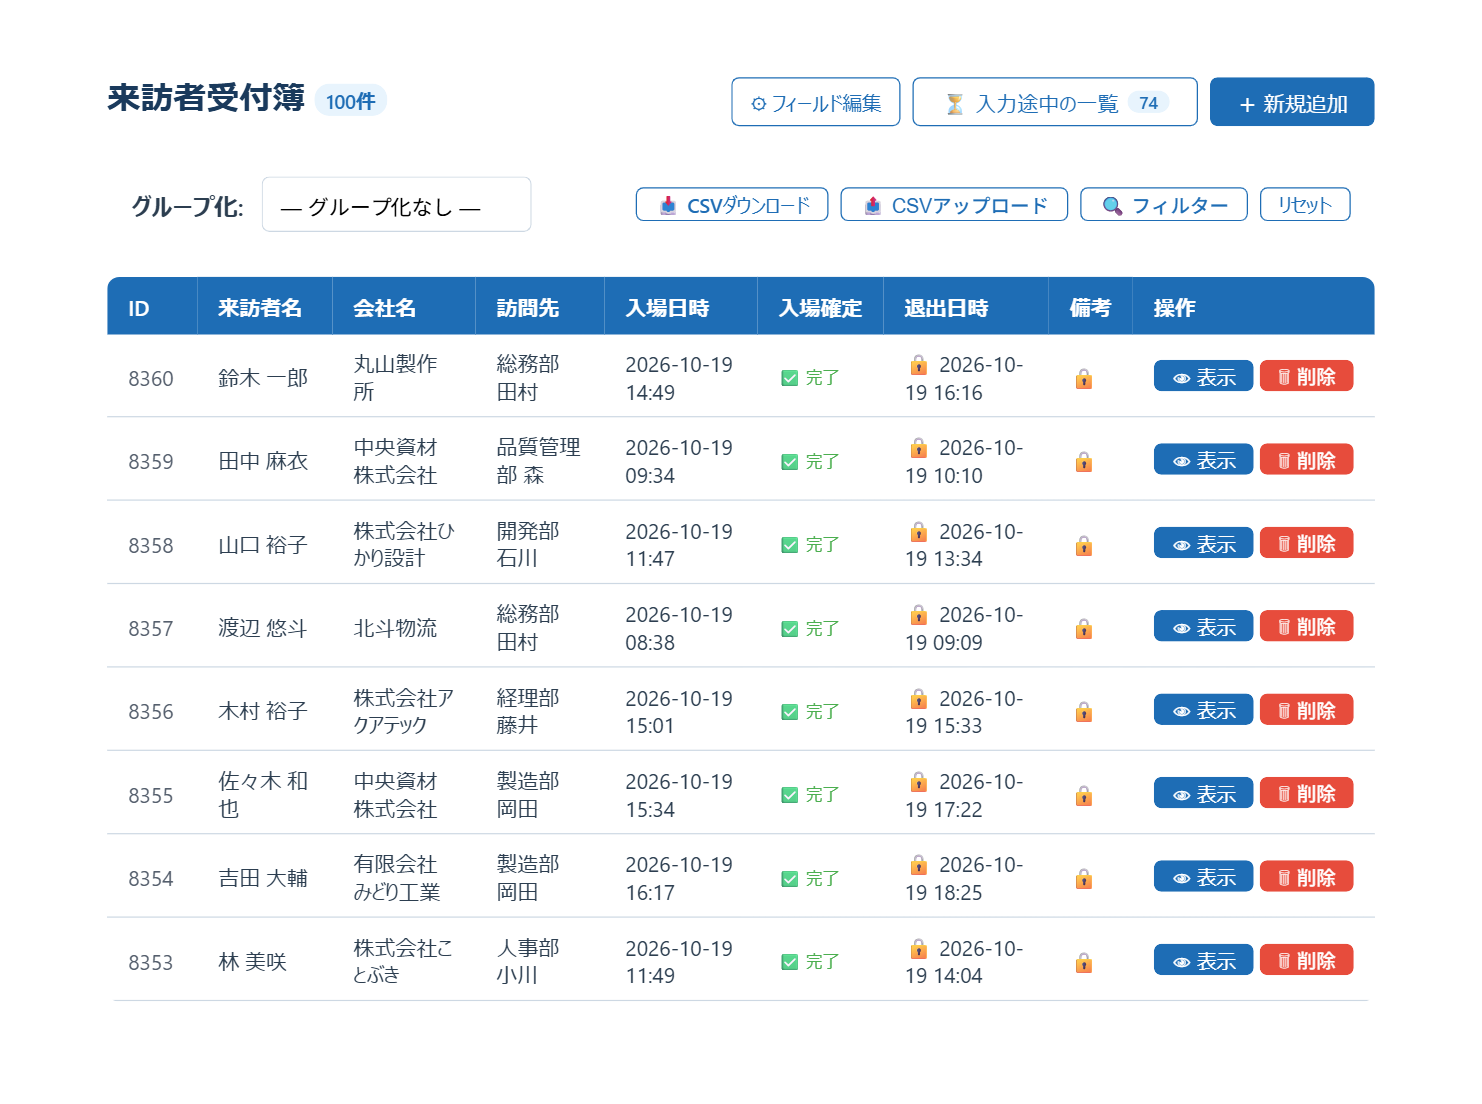Click the 備考 lock icon for ID 8353
The width and height of the screenshot is (1482, 1104).
click(1083, 963)
